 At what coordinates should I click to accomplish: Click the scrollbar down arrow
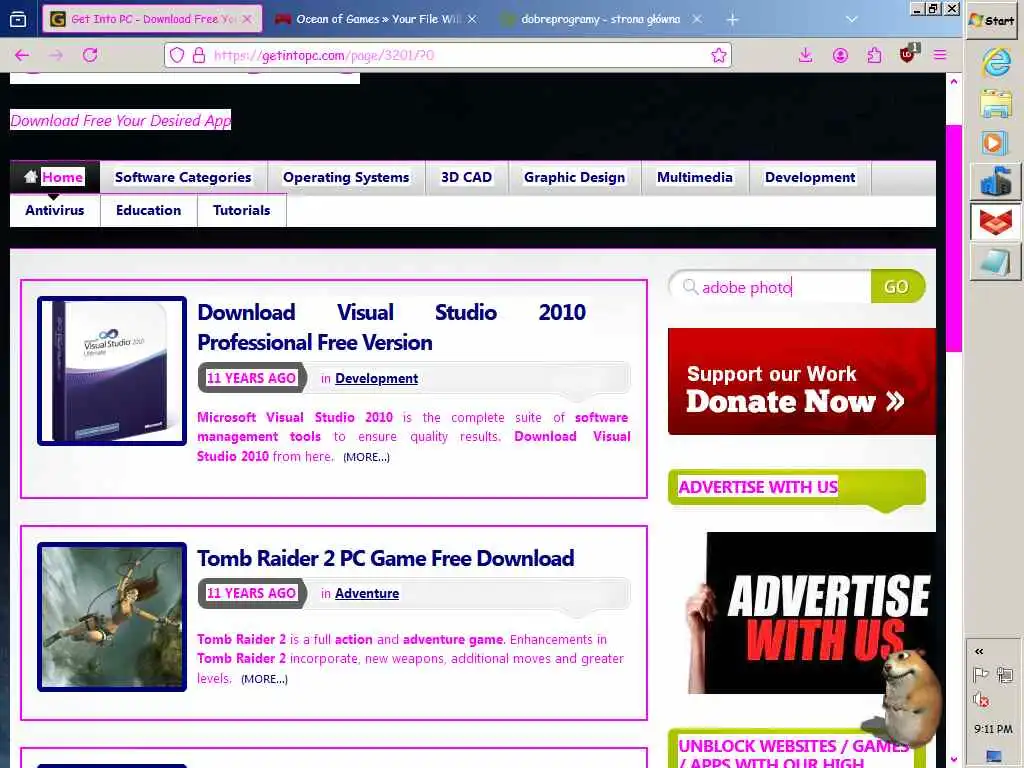953,759
